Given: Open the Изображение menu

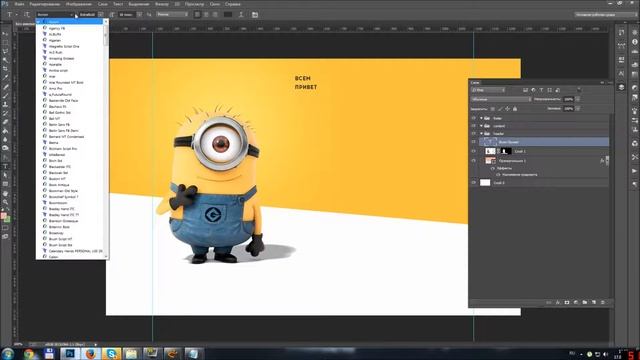Looking at the screenshot, I should [79, 4].
